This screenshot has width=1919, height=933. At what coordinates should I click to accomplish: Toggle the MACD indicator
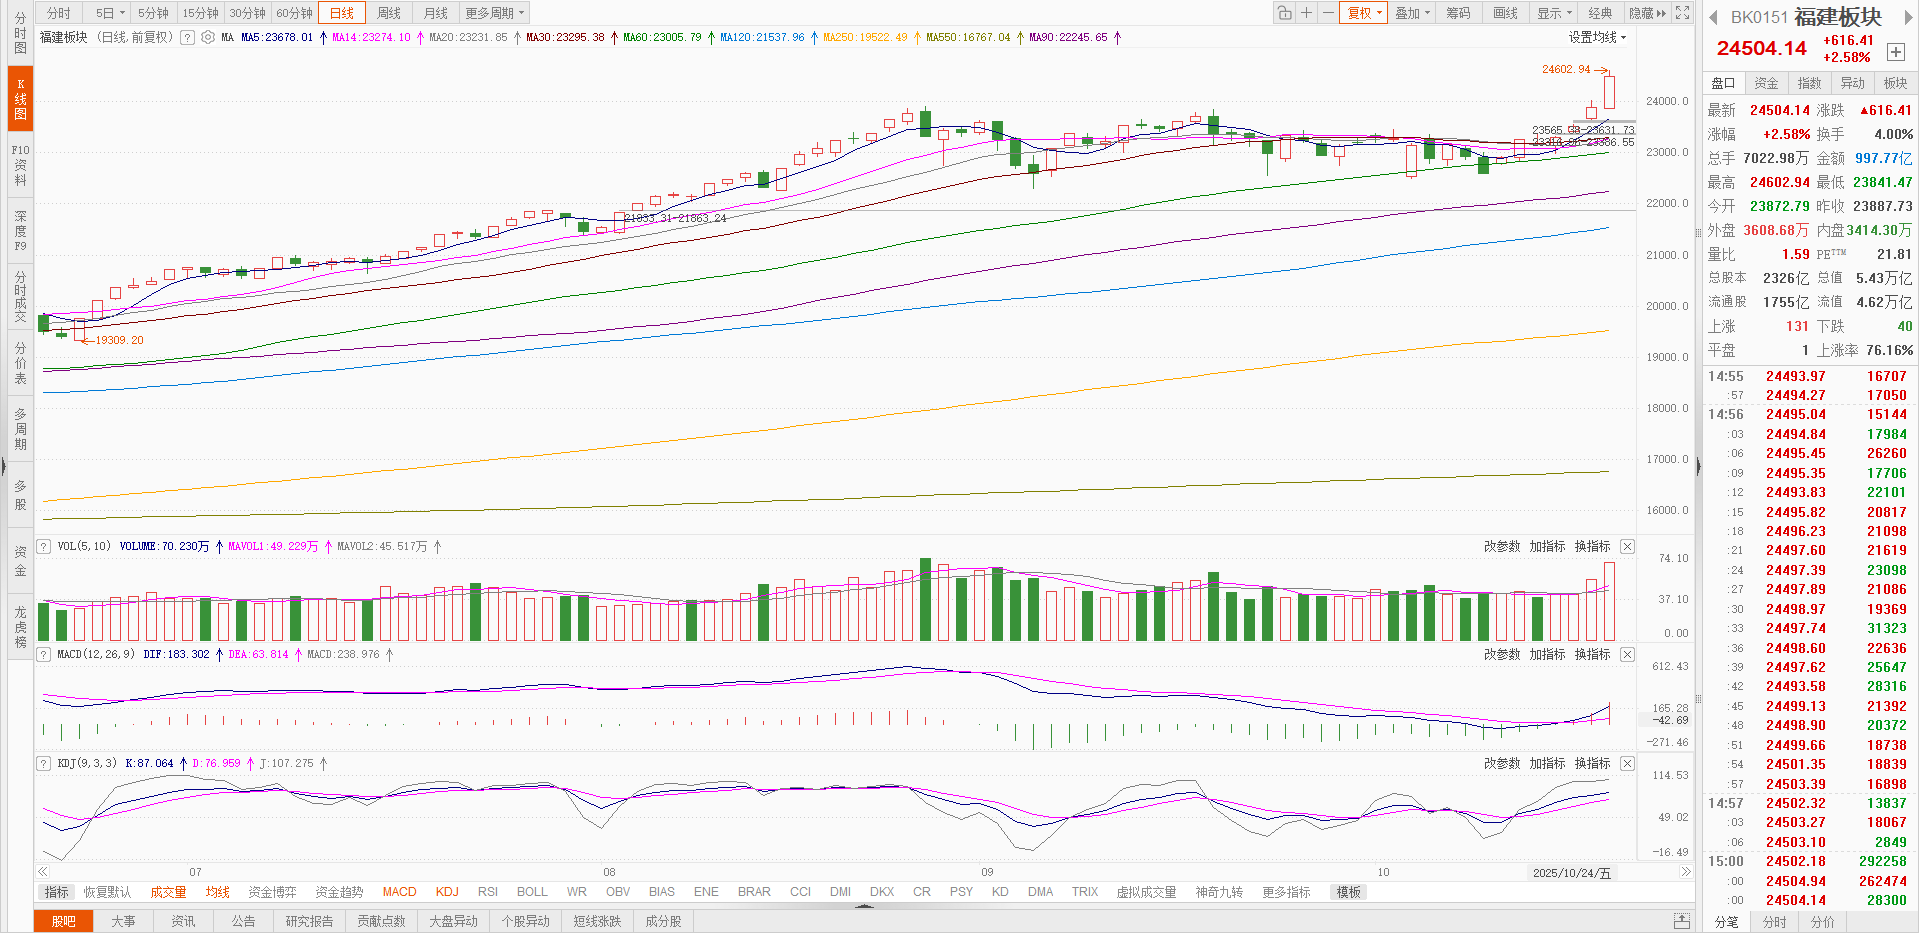(x=399, y=892)
